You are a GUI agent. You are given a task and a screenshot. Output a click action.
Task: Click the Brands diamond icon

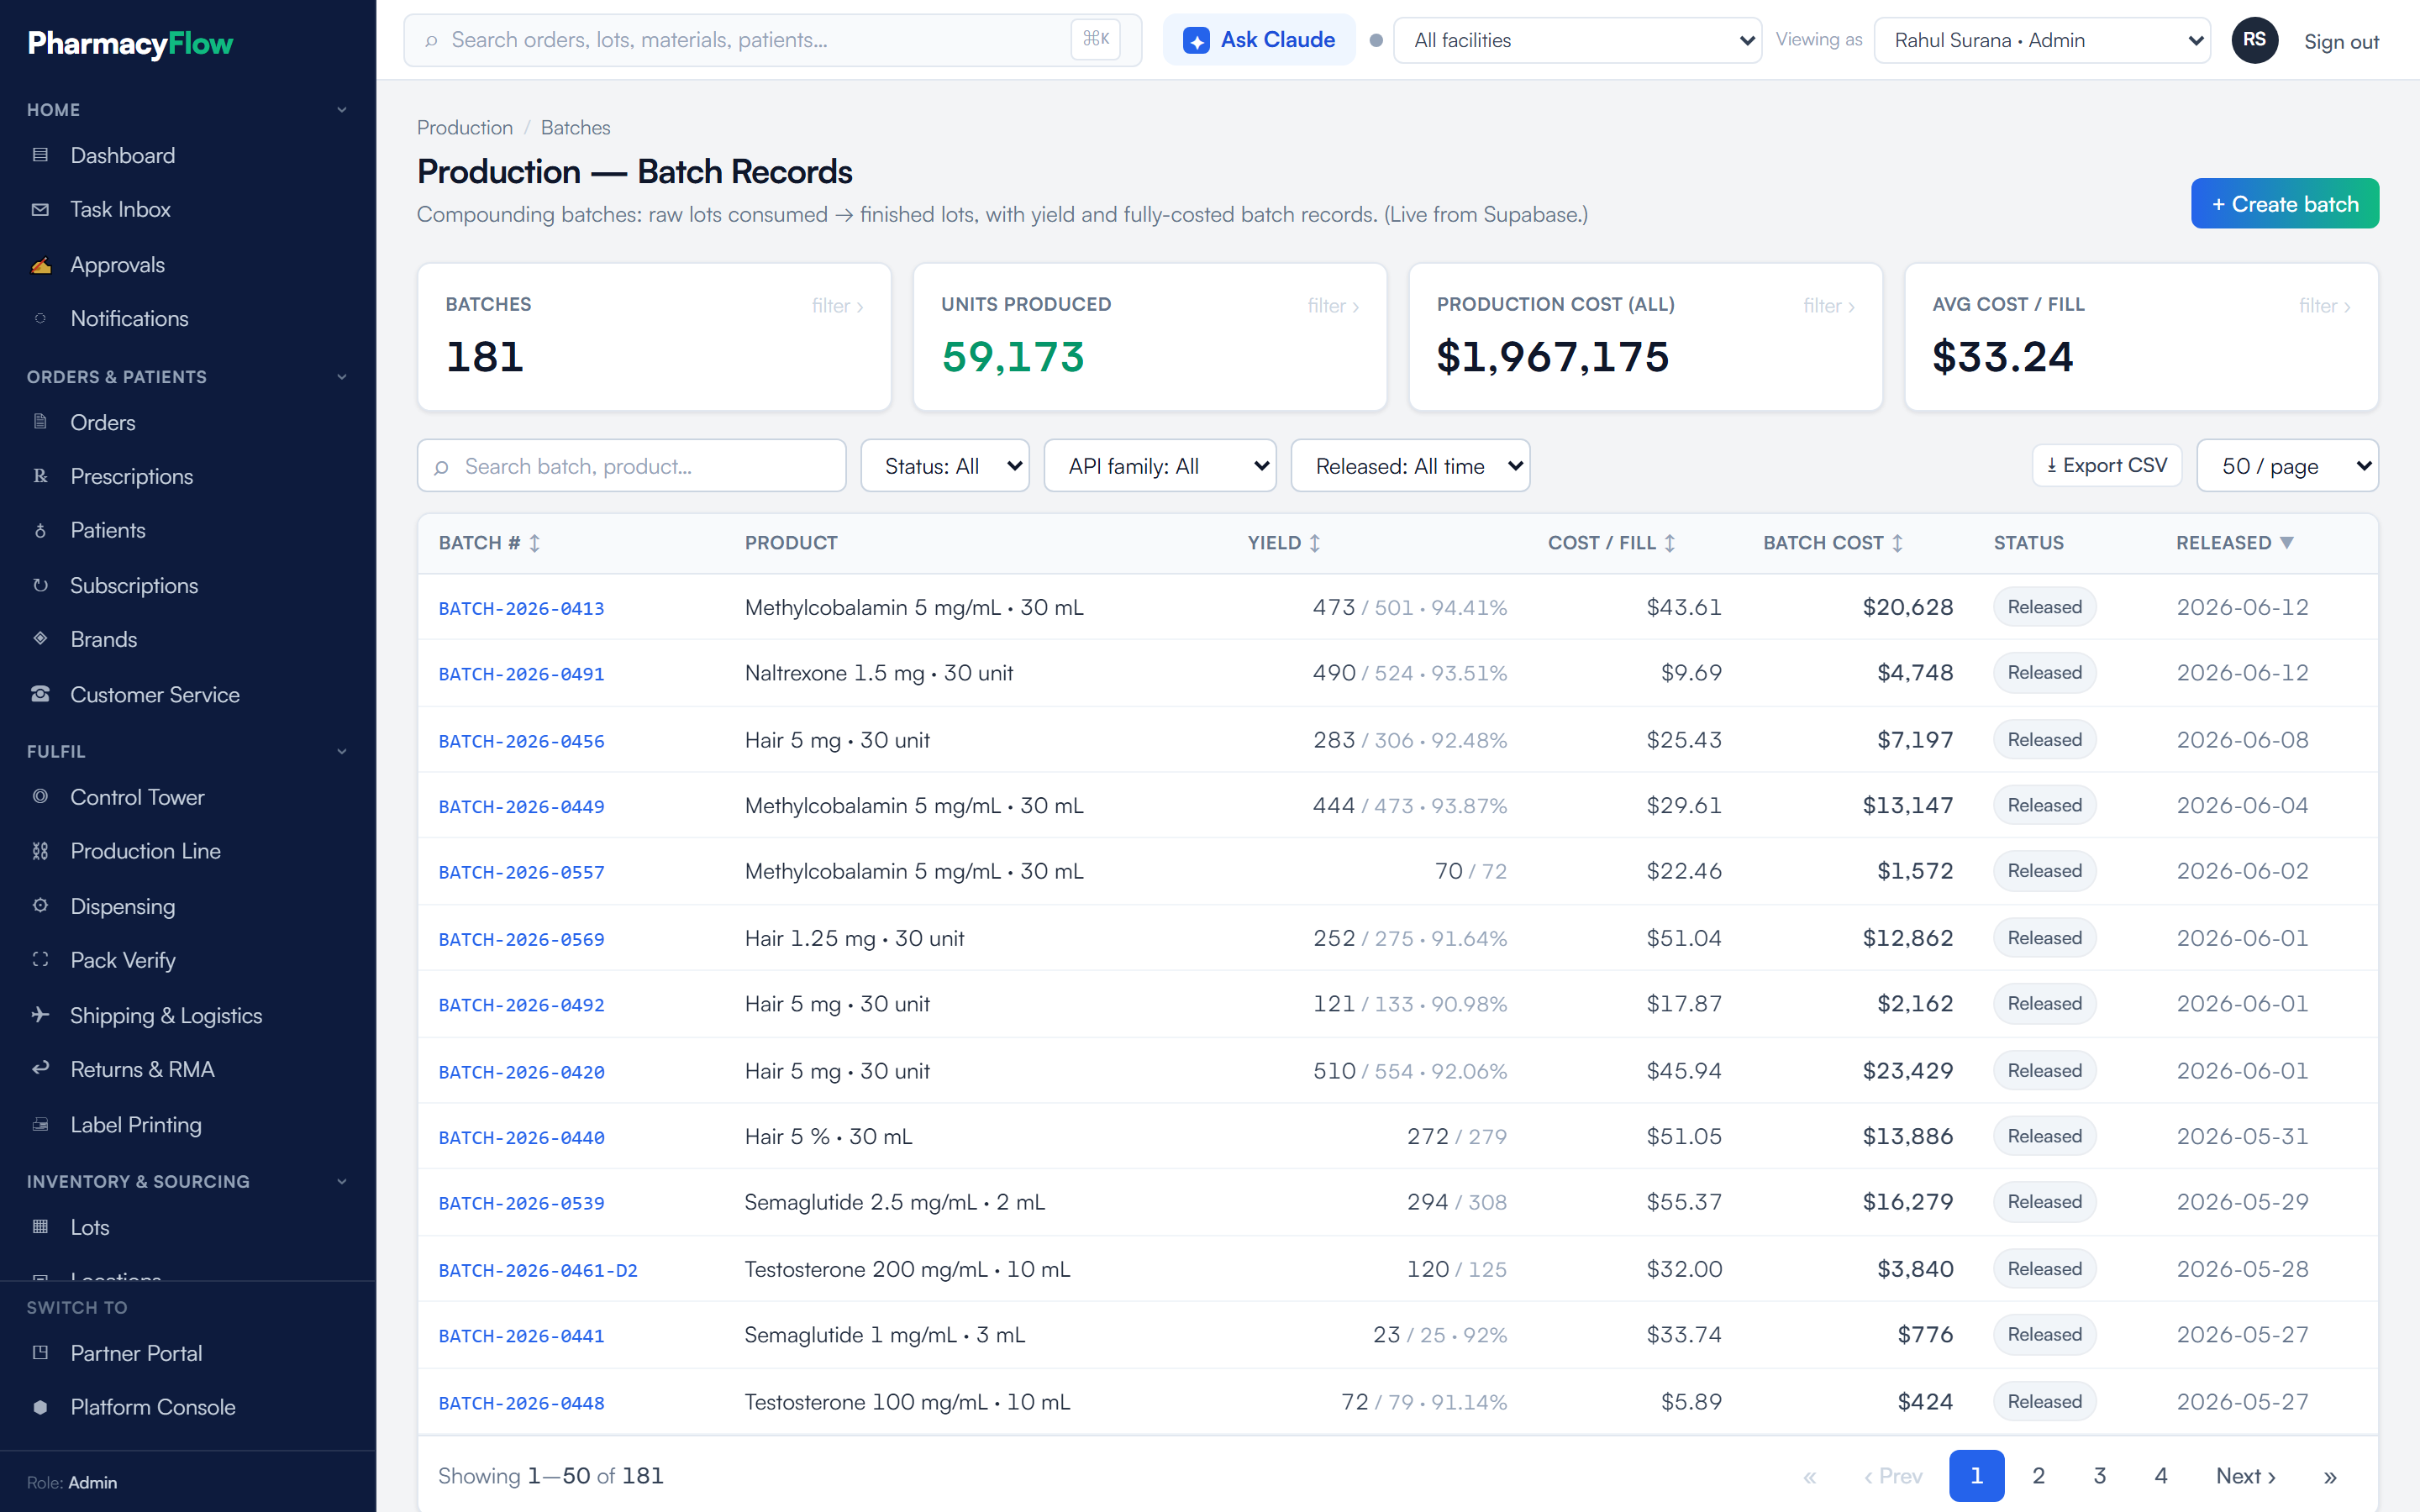click(x=40, y=638)
